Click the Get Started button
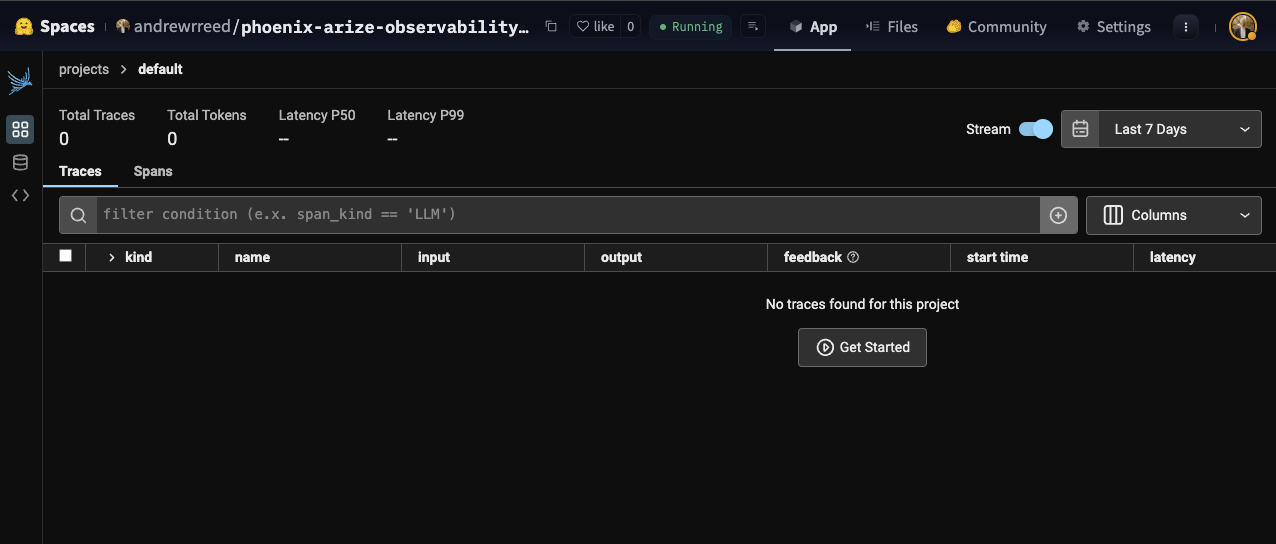Image resolution: width=1276 pixels, height=544 pixels. click(x=862, y=347)
